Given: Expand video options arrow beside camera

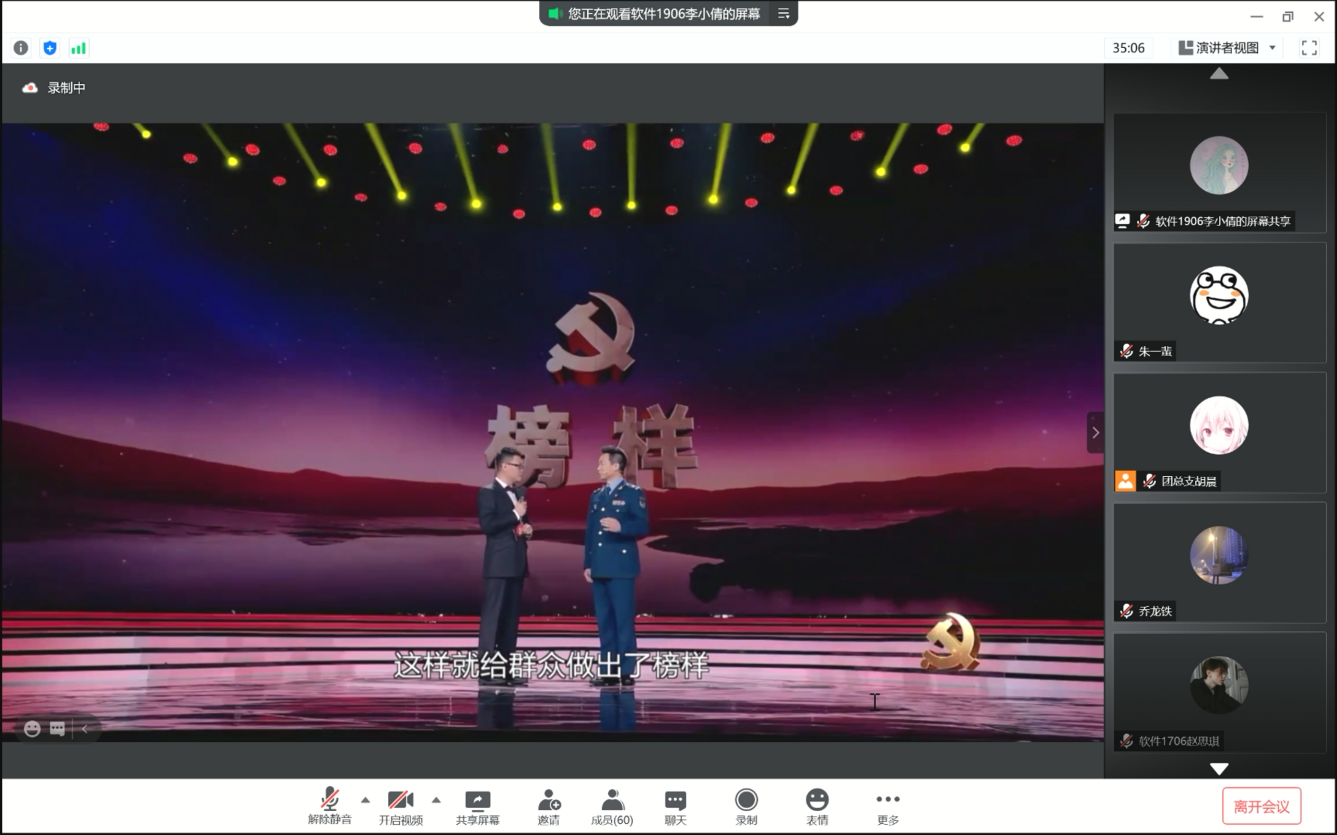Looking at the screenshot, I should click(436, 800).
